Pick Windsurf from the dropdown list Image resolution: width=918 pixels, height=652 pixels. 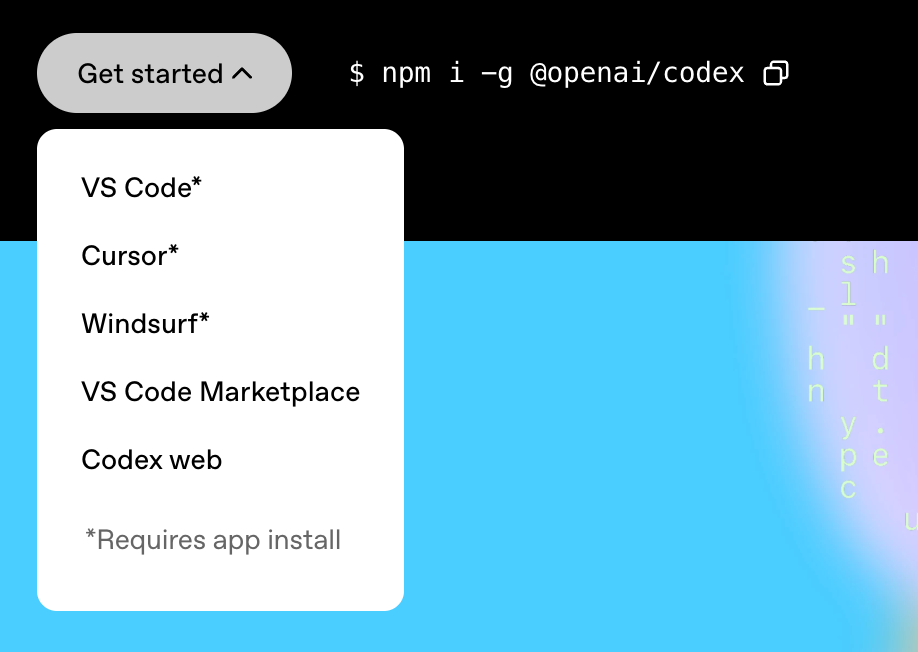[145, 324]
